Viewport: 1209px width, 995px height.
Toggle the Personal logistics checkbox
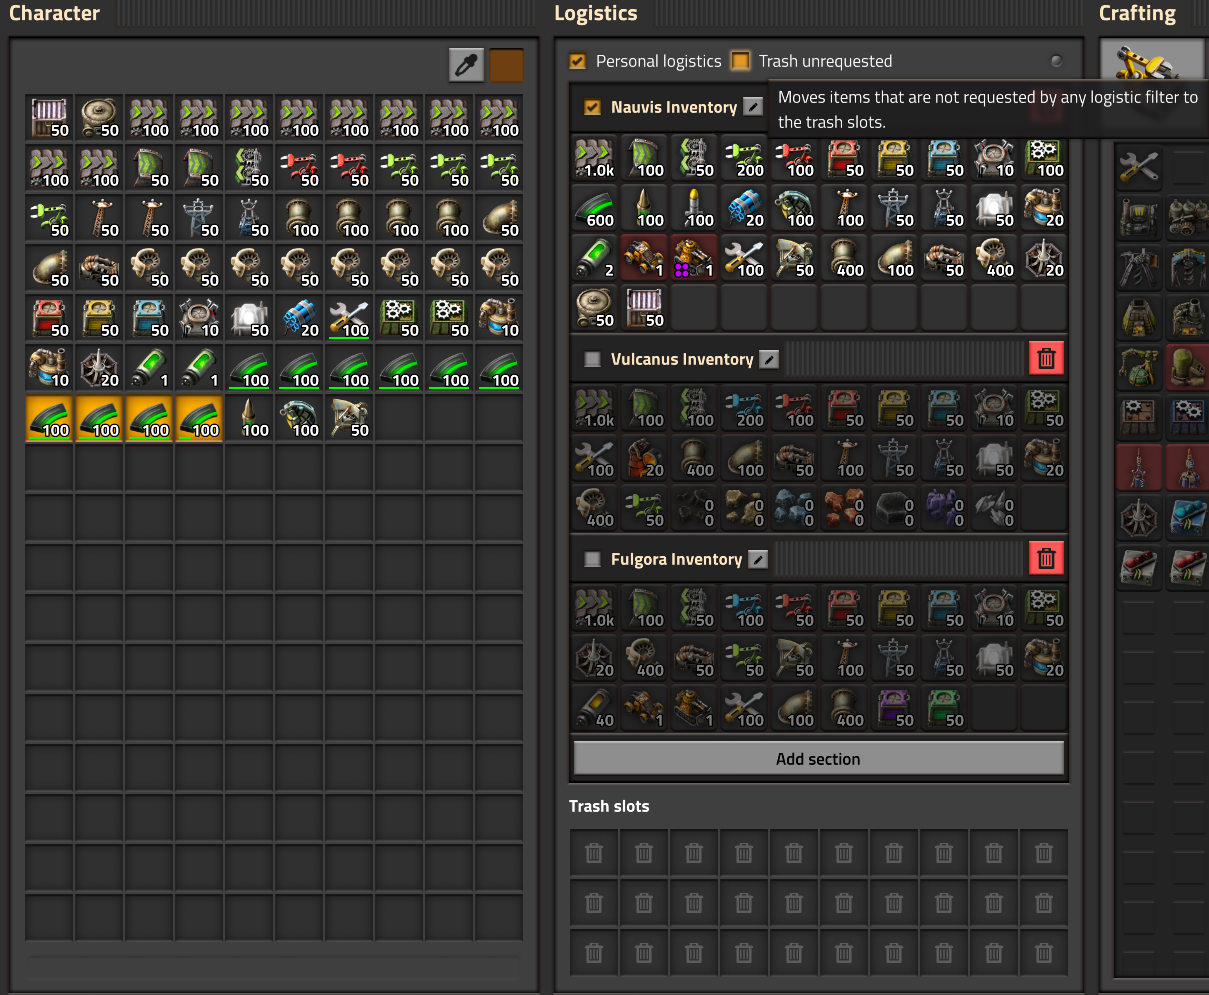point(577,61)
